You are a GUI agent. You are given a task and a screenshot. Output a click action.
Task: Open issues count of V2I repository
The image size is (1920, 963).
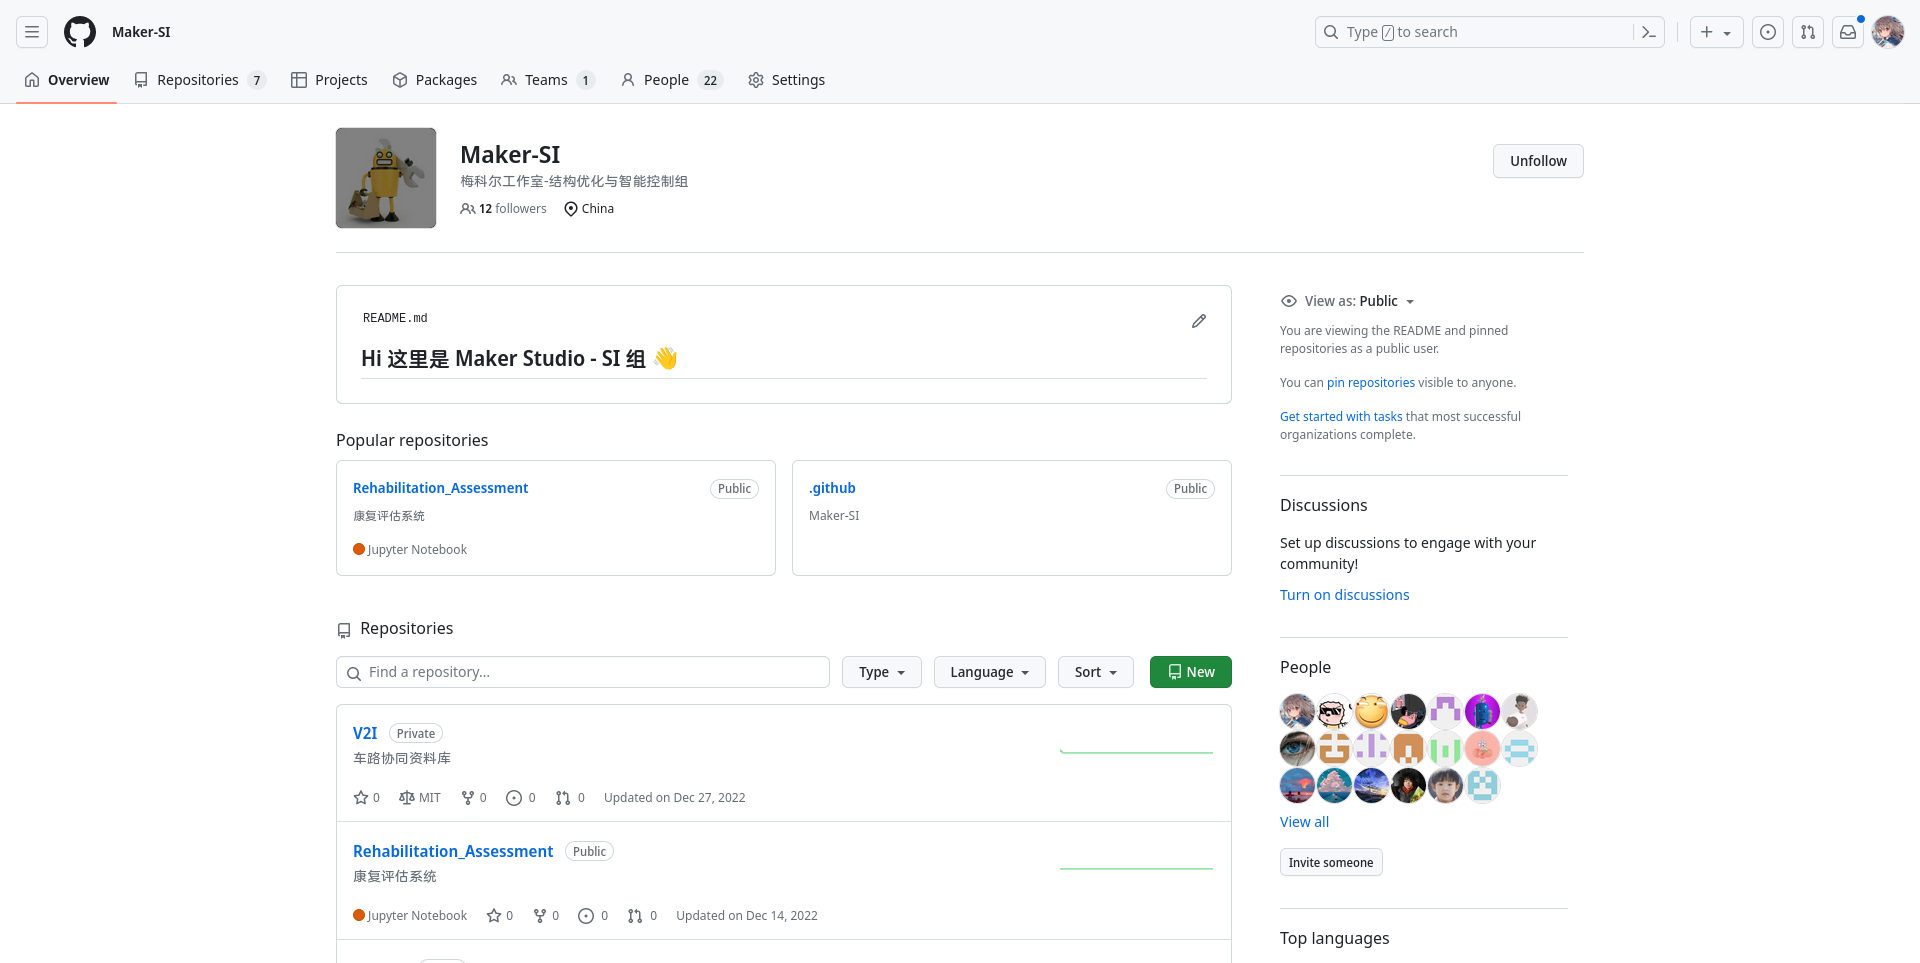point(521,798)
